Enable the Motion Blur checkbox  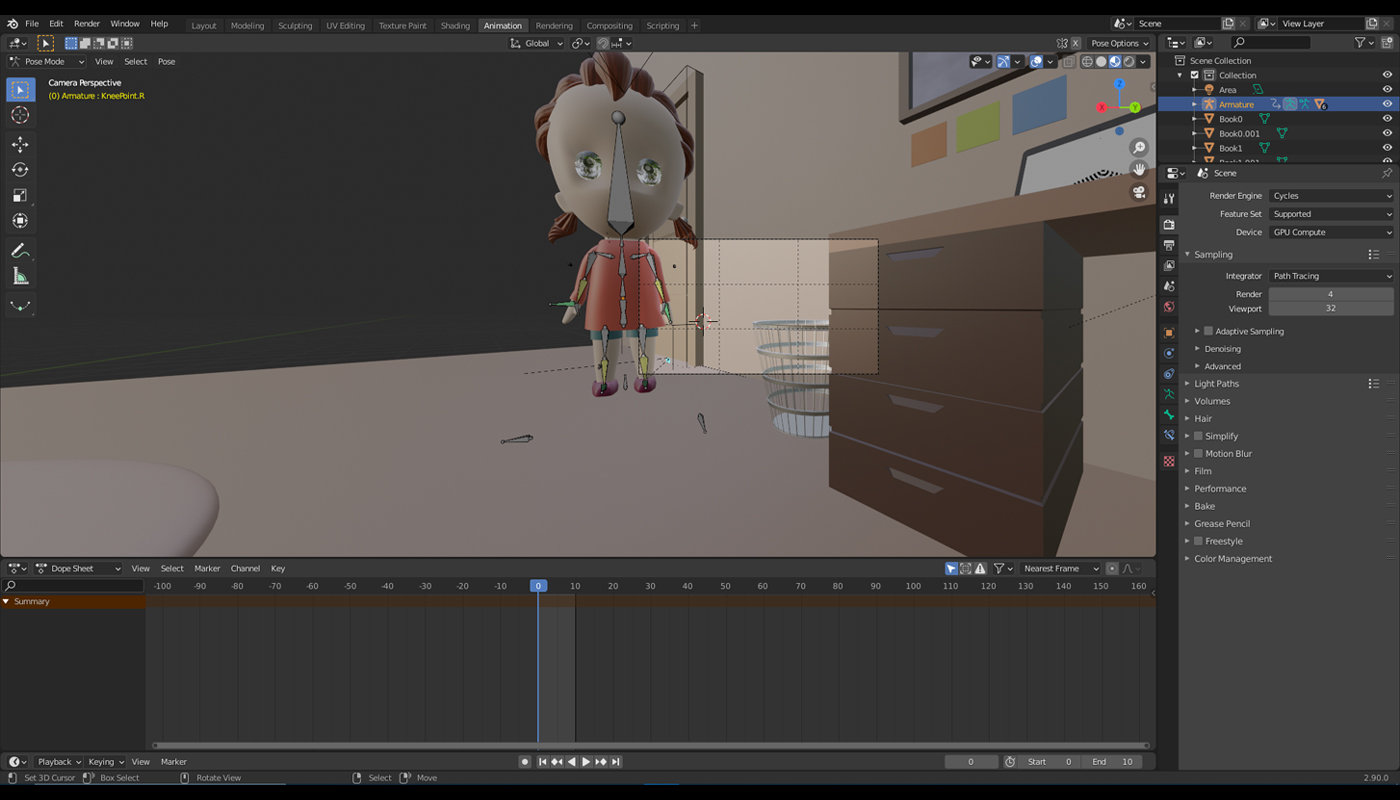pyautogui.click(x=1198, y=454)
